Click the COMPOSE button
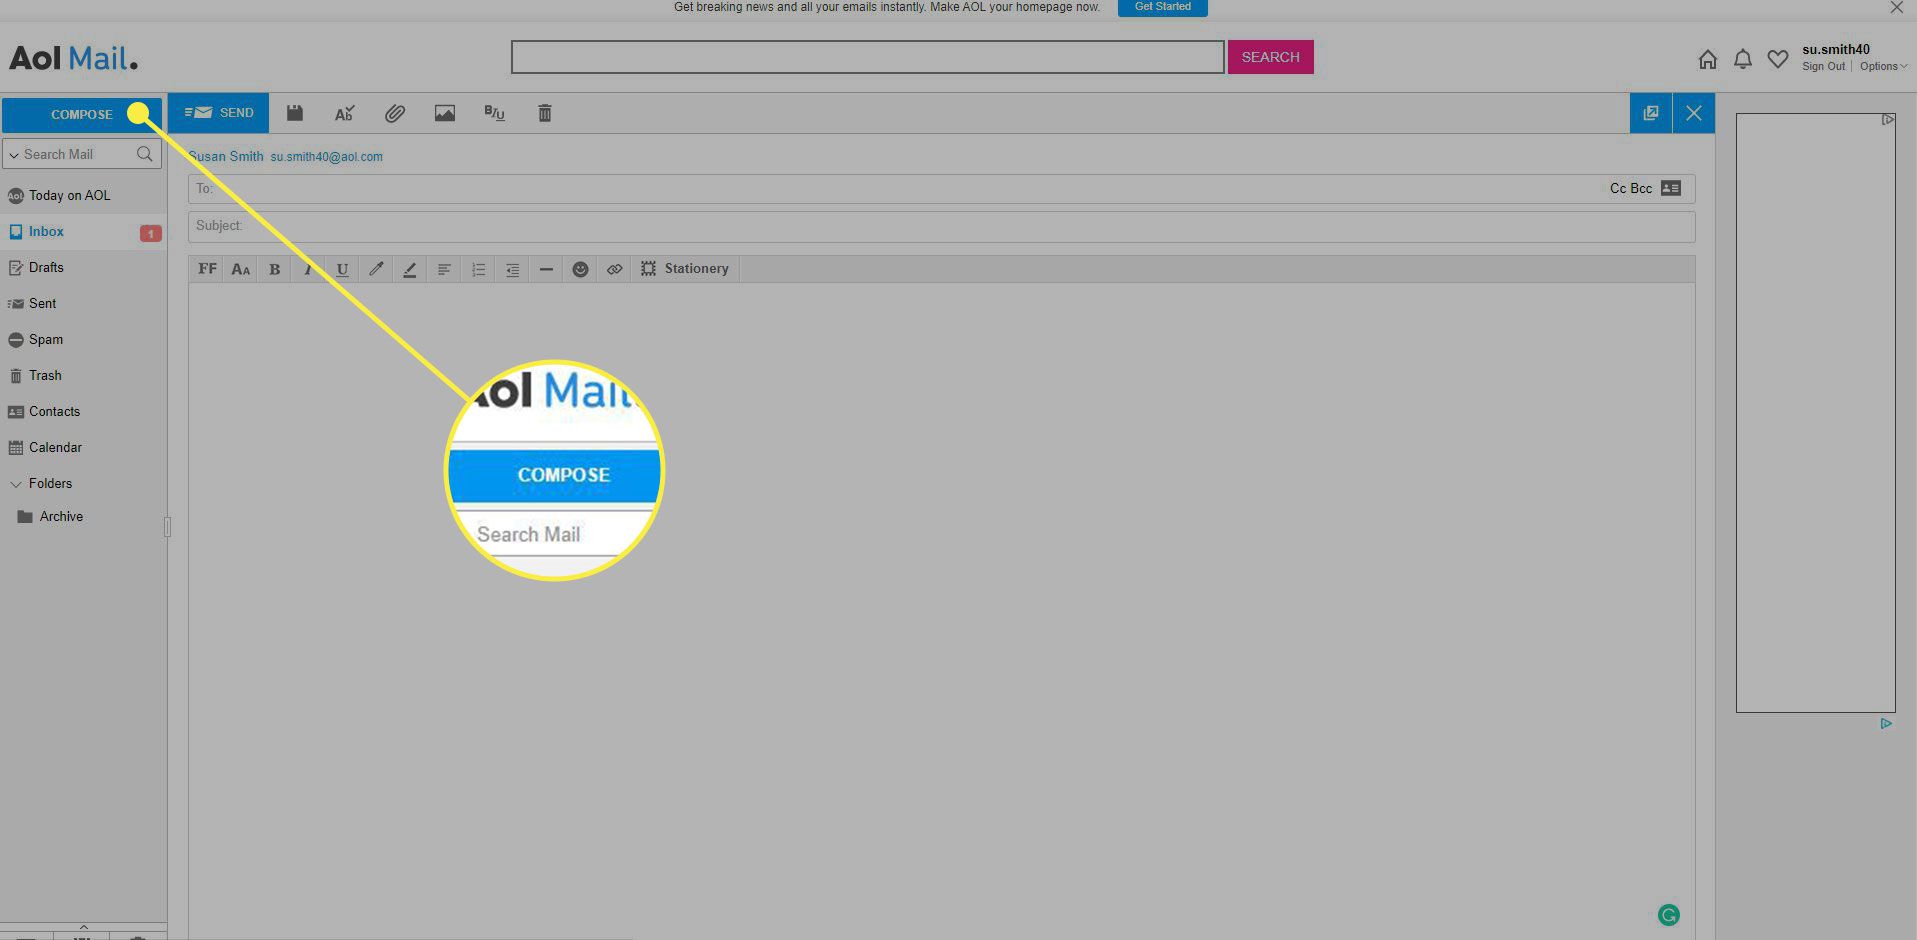 point(82,115)
